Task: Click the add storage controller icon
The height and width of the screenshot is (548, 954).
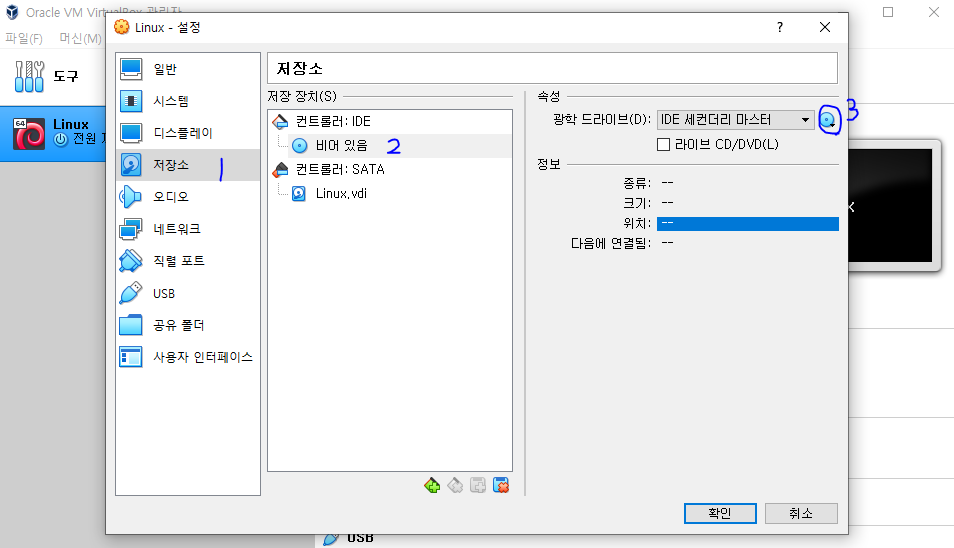Action: click(432, 485)
